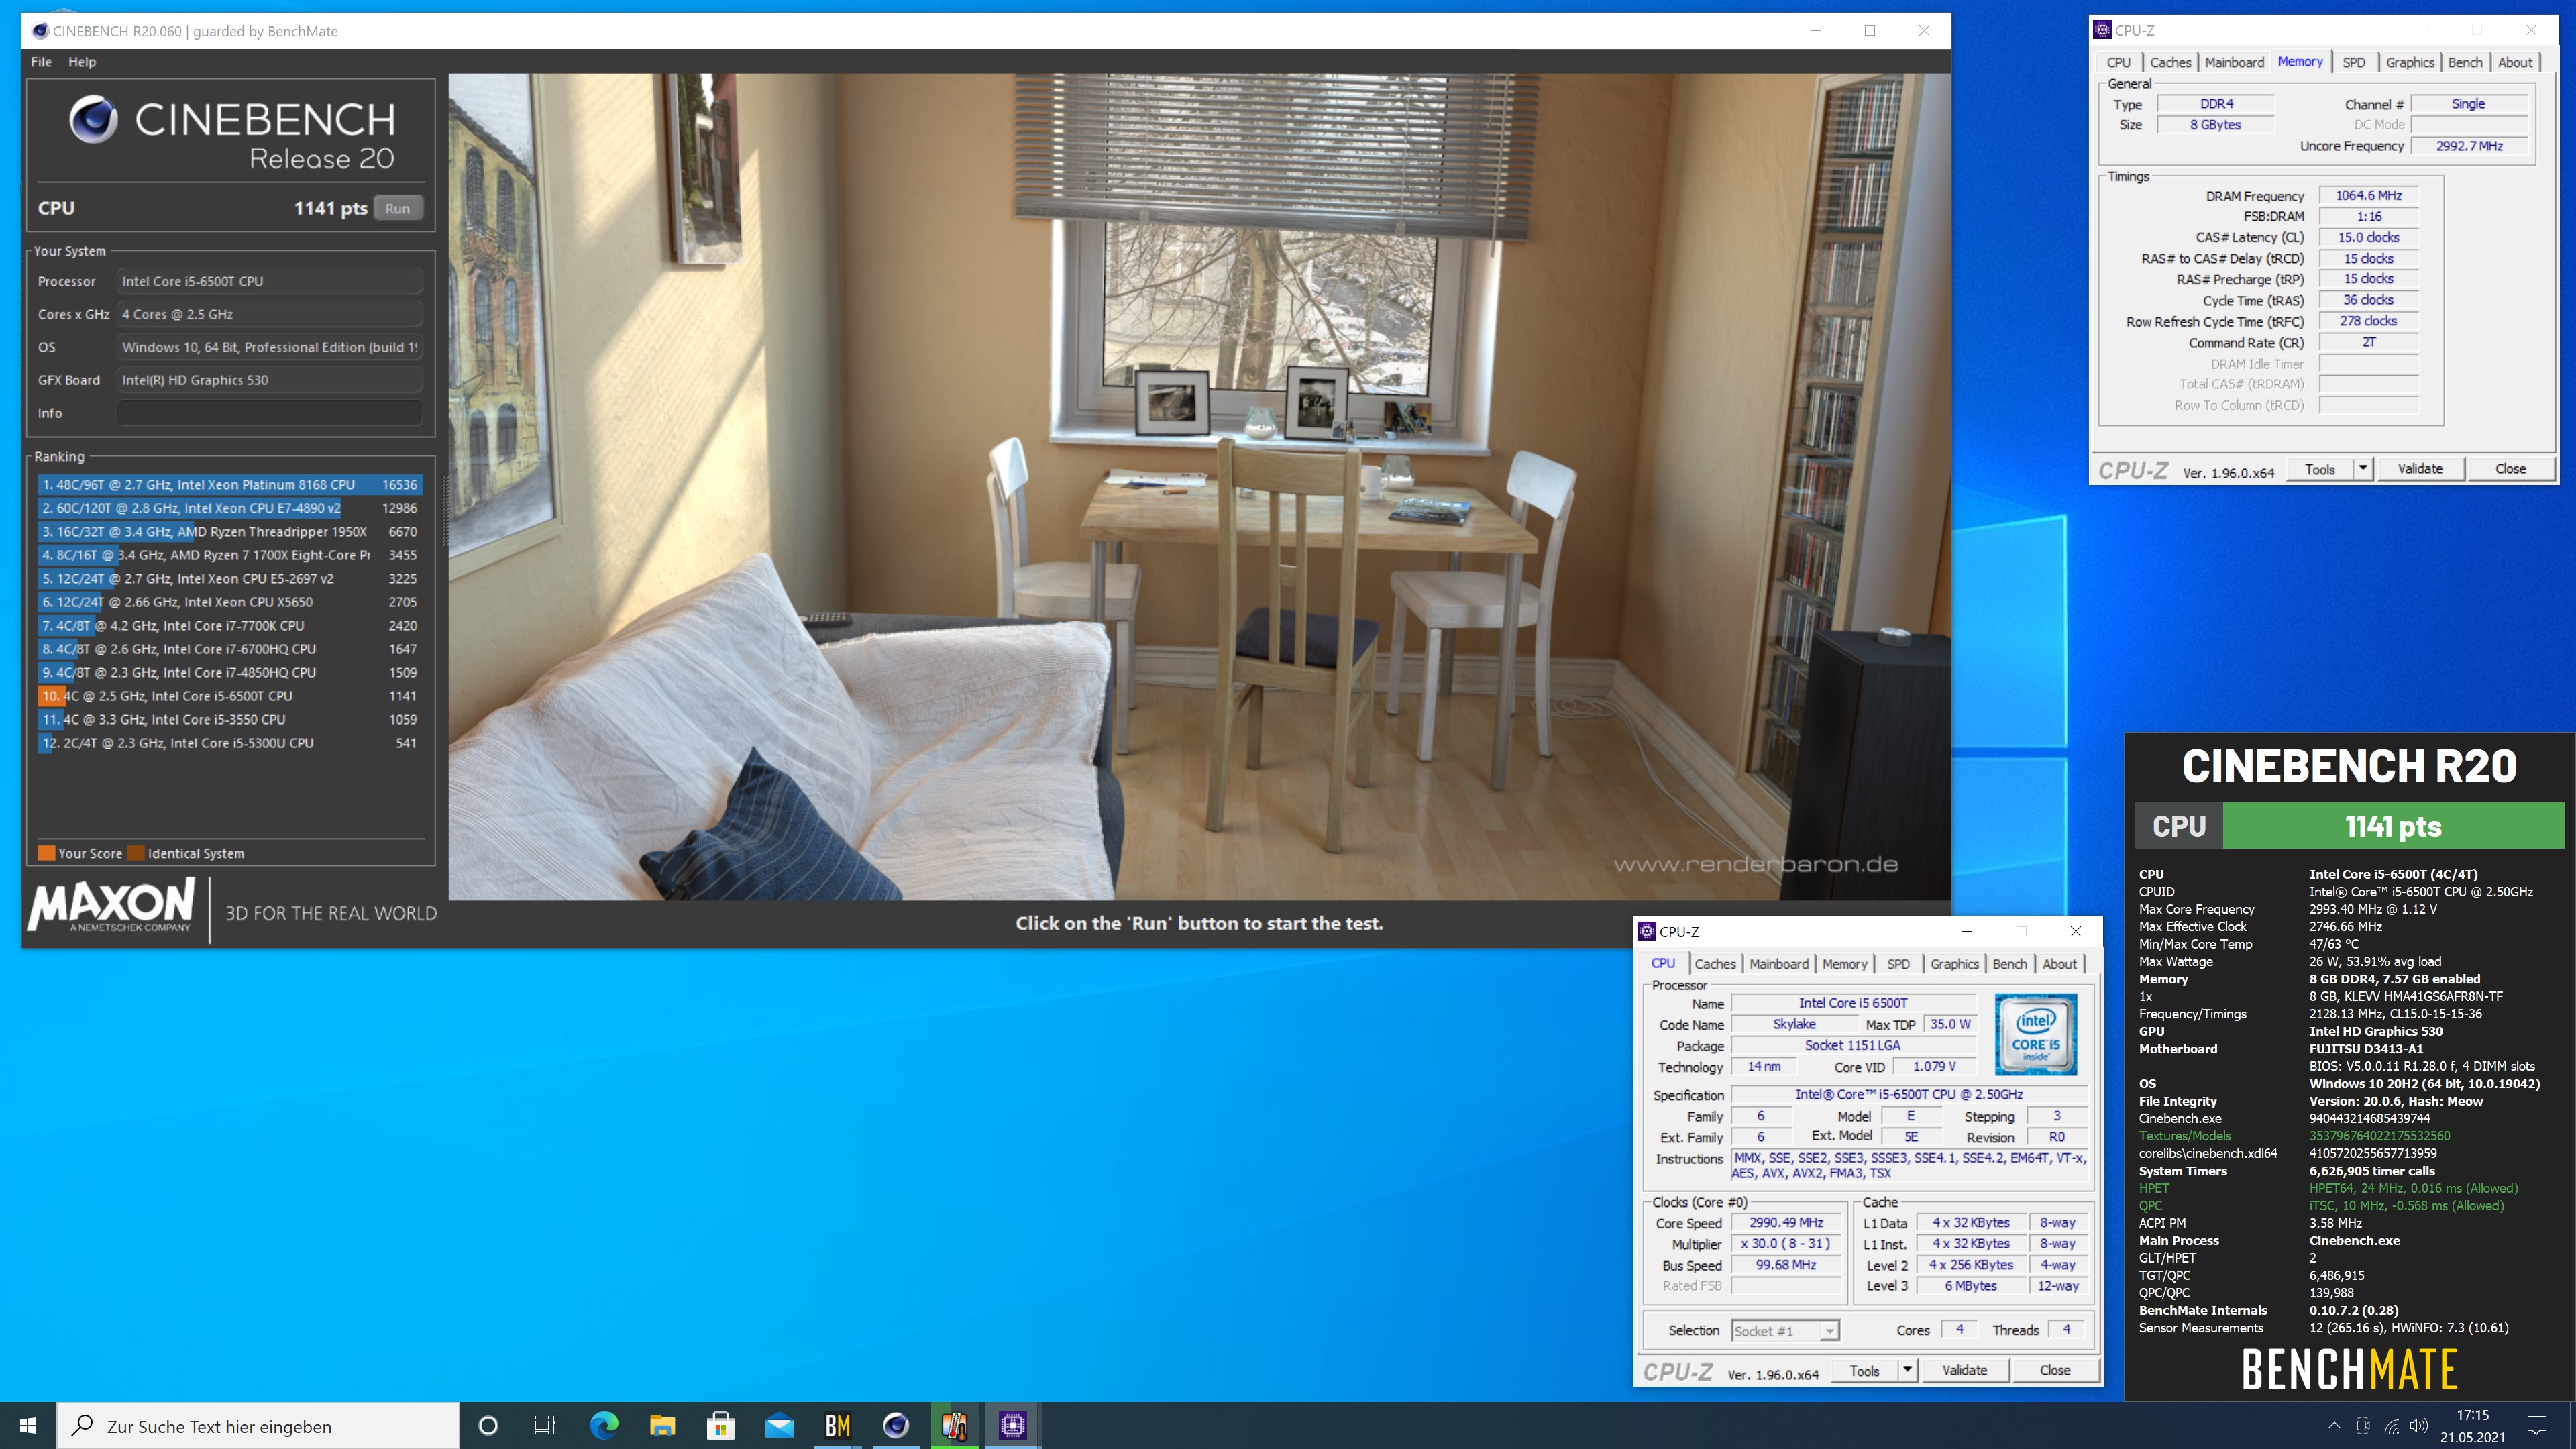
Task: Click the BENCHMATE logo in result panel
Action: pyautogui.click(x=2349, y=1370)
